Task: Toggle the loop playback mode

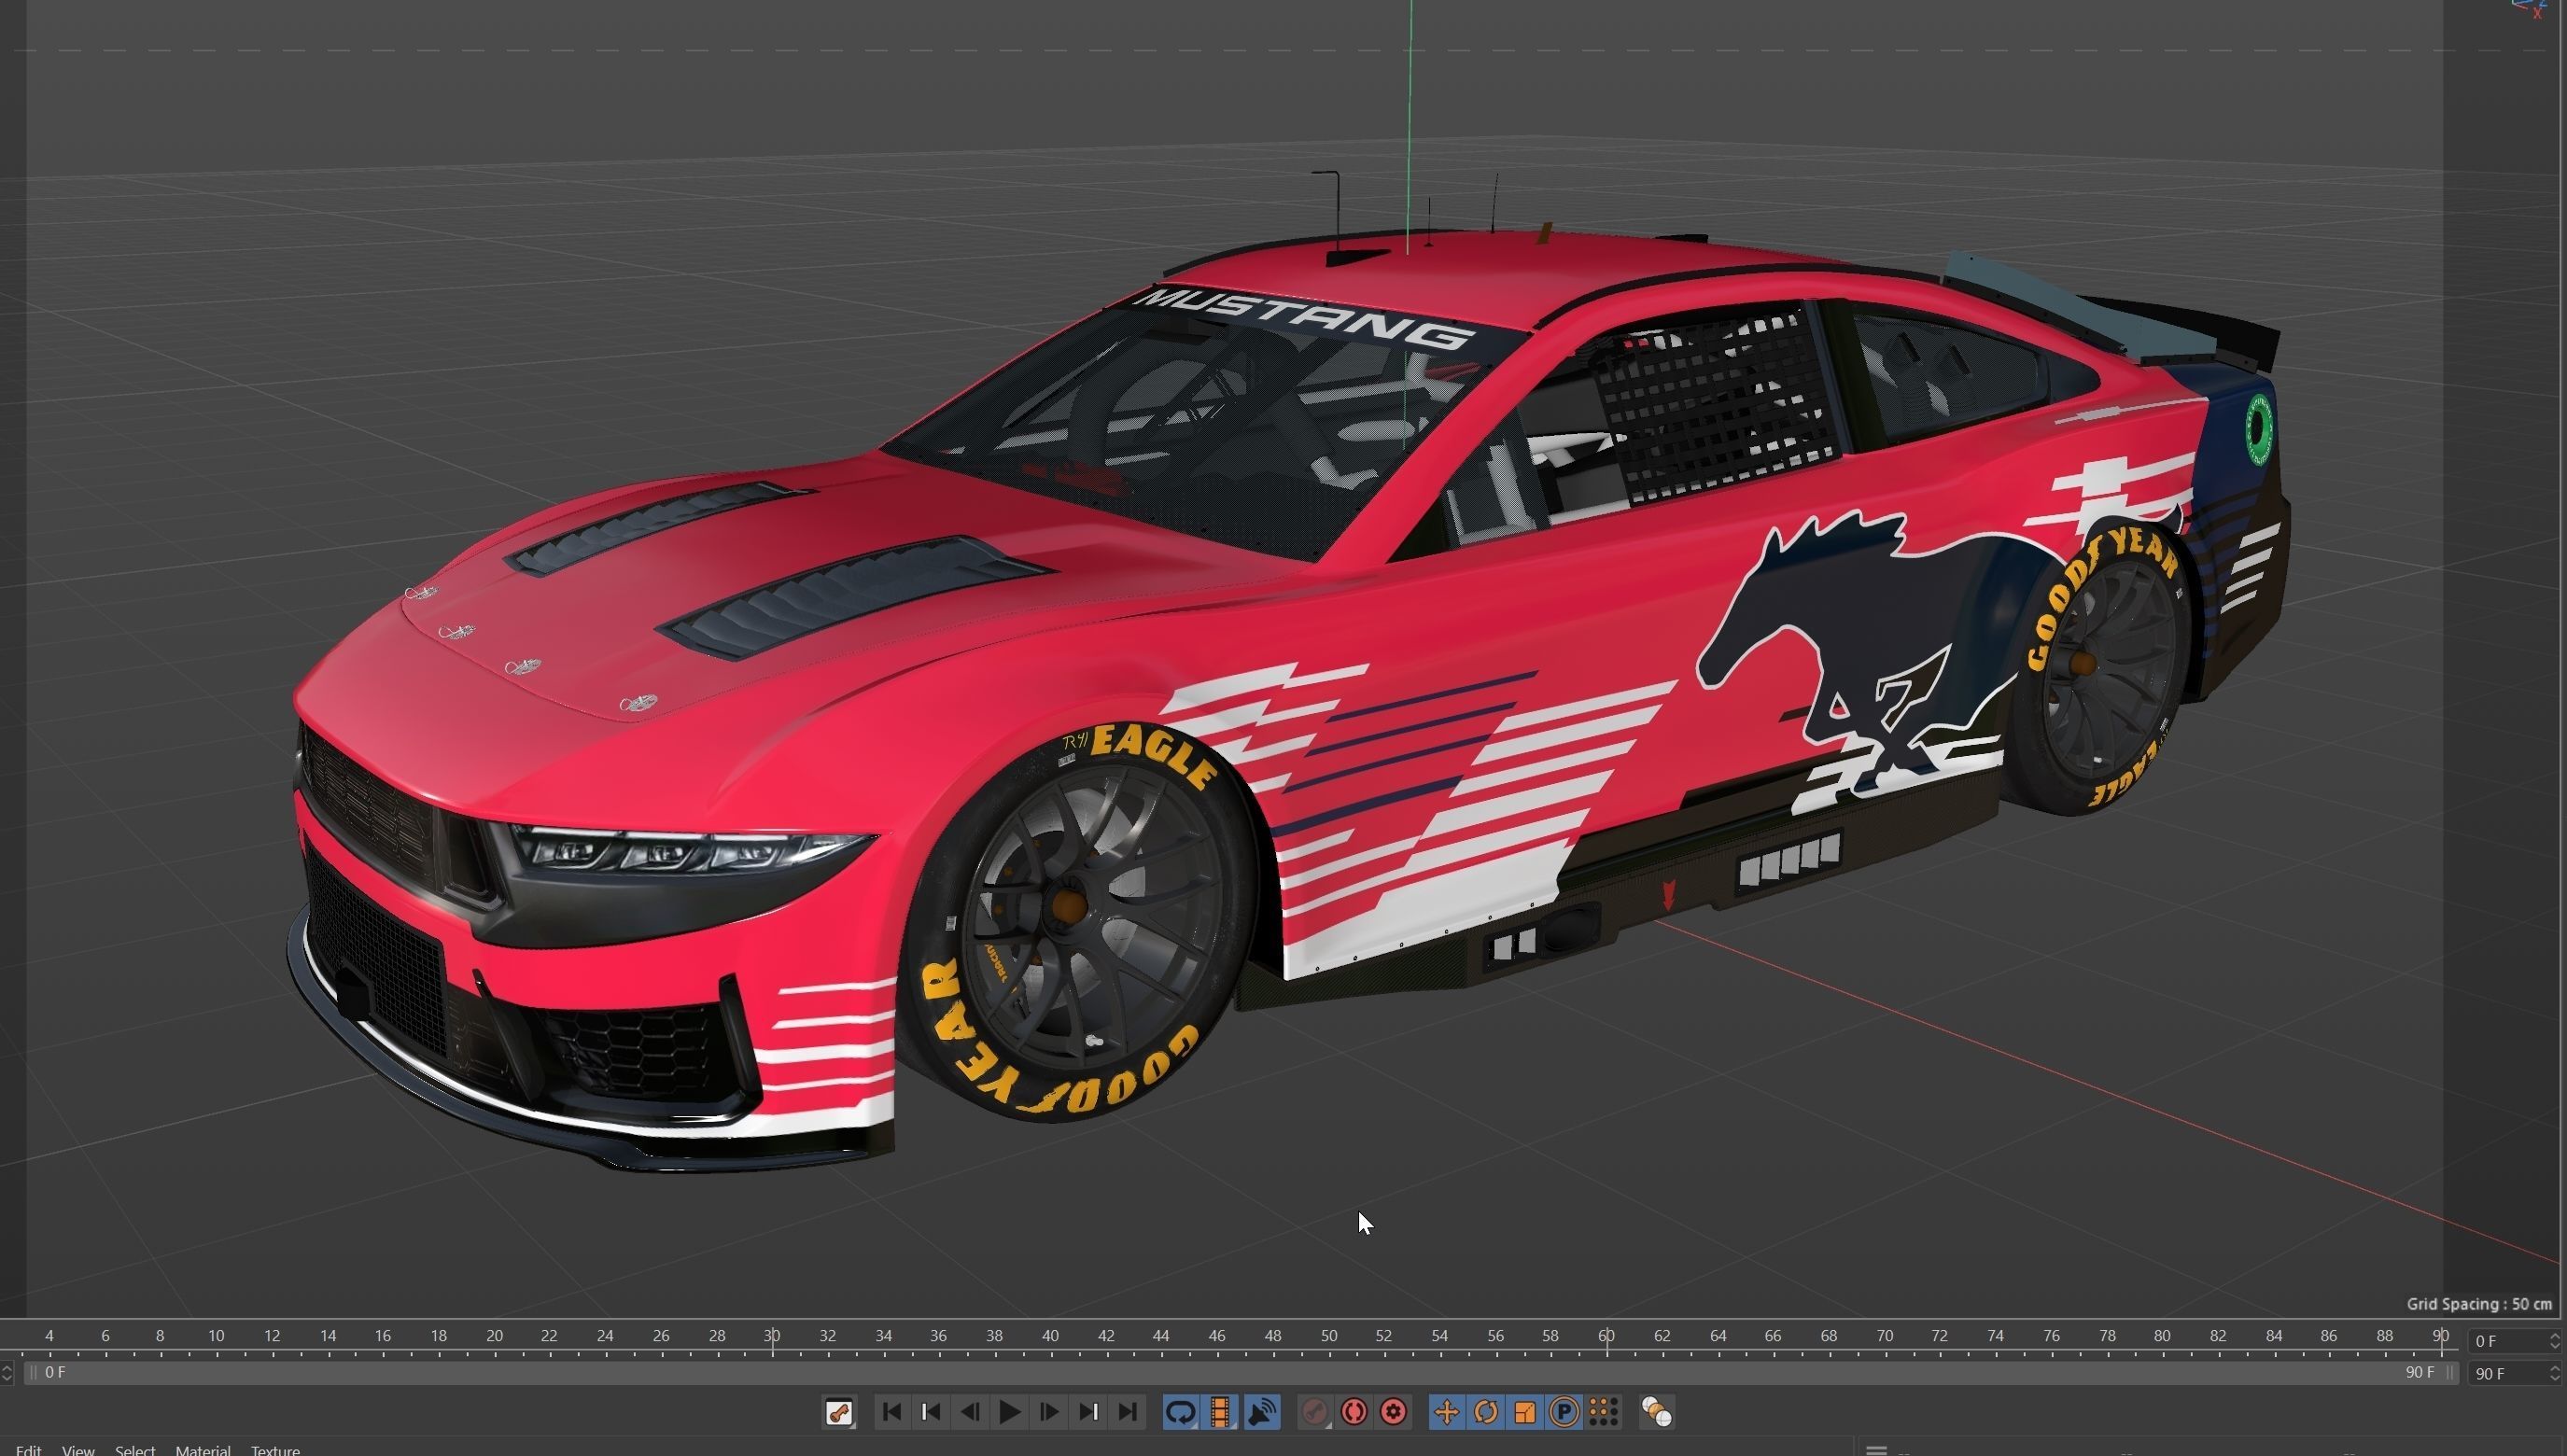Action: pyautogui.click(x=1181, y=1412)
